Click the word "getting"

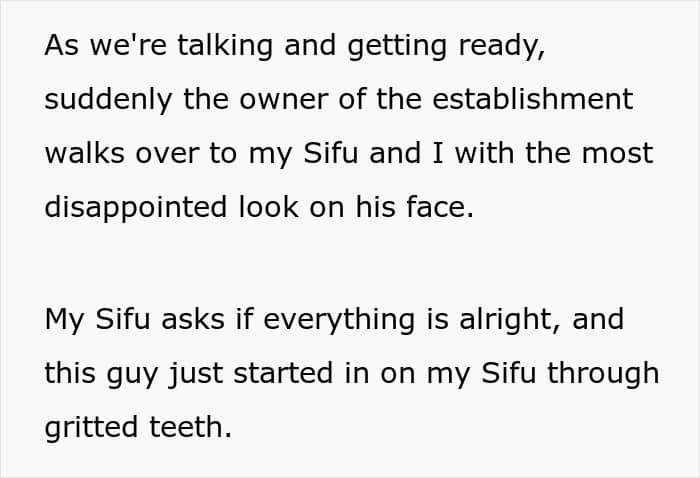[x=397, y=46]
